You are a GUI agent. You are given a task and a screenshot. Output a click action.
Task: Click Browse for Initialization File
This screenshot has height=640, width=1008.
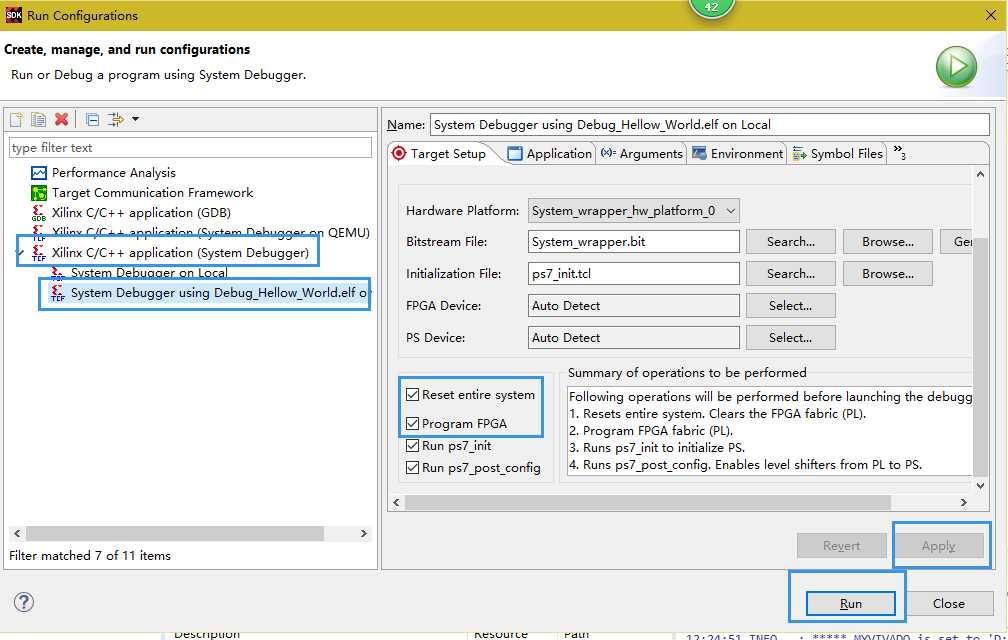(888, 274)
